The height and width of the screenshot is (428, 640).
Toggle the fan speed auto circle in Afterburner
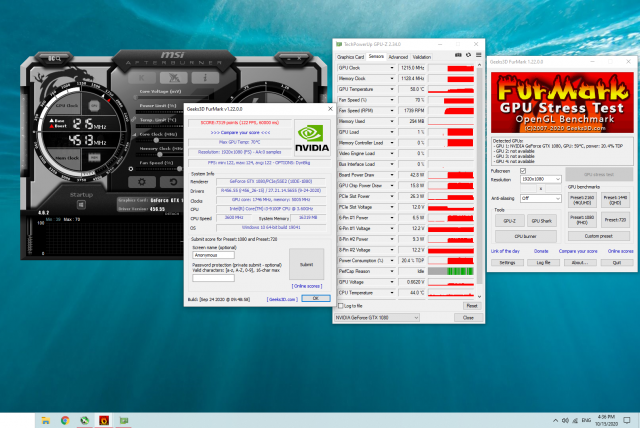pyautogui.click(x=131, y=169)
